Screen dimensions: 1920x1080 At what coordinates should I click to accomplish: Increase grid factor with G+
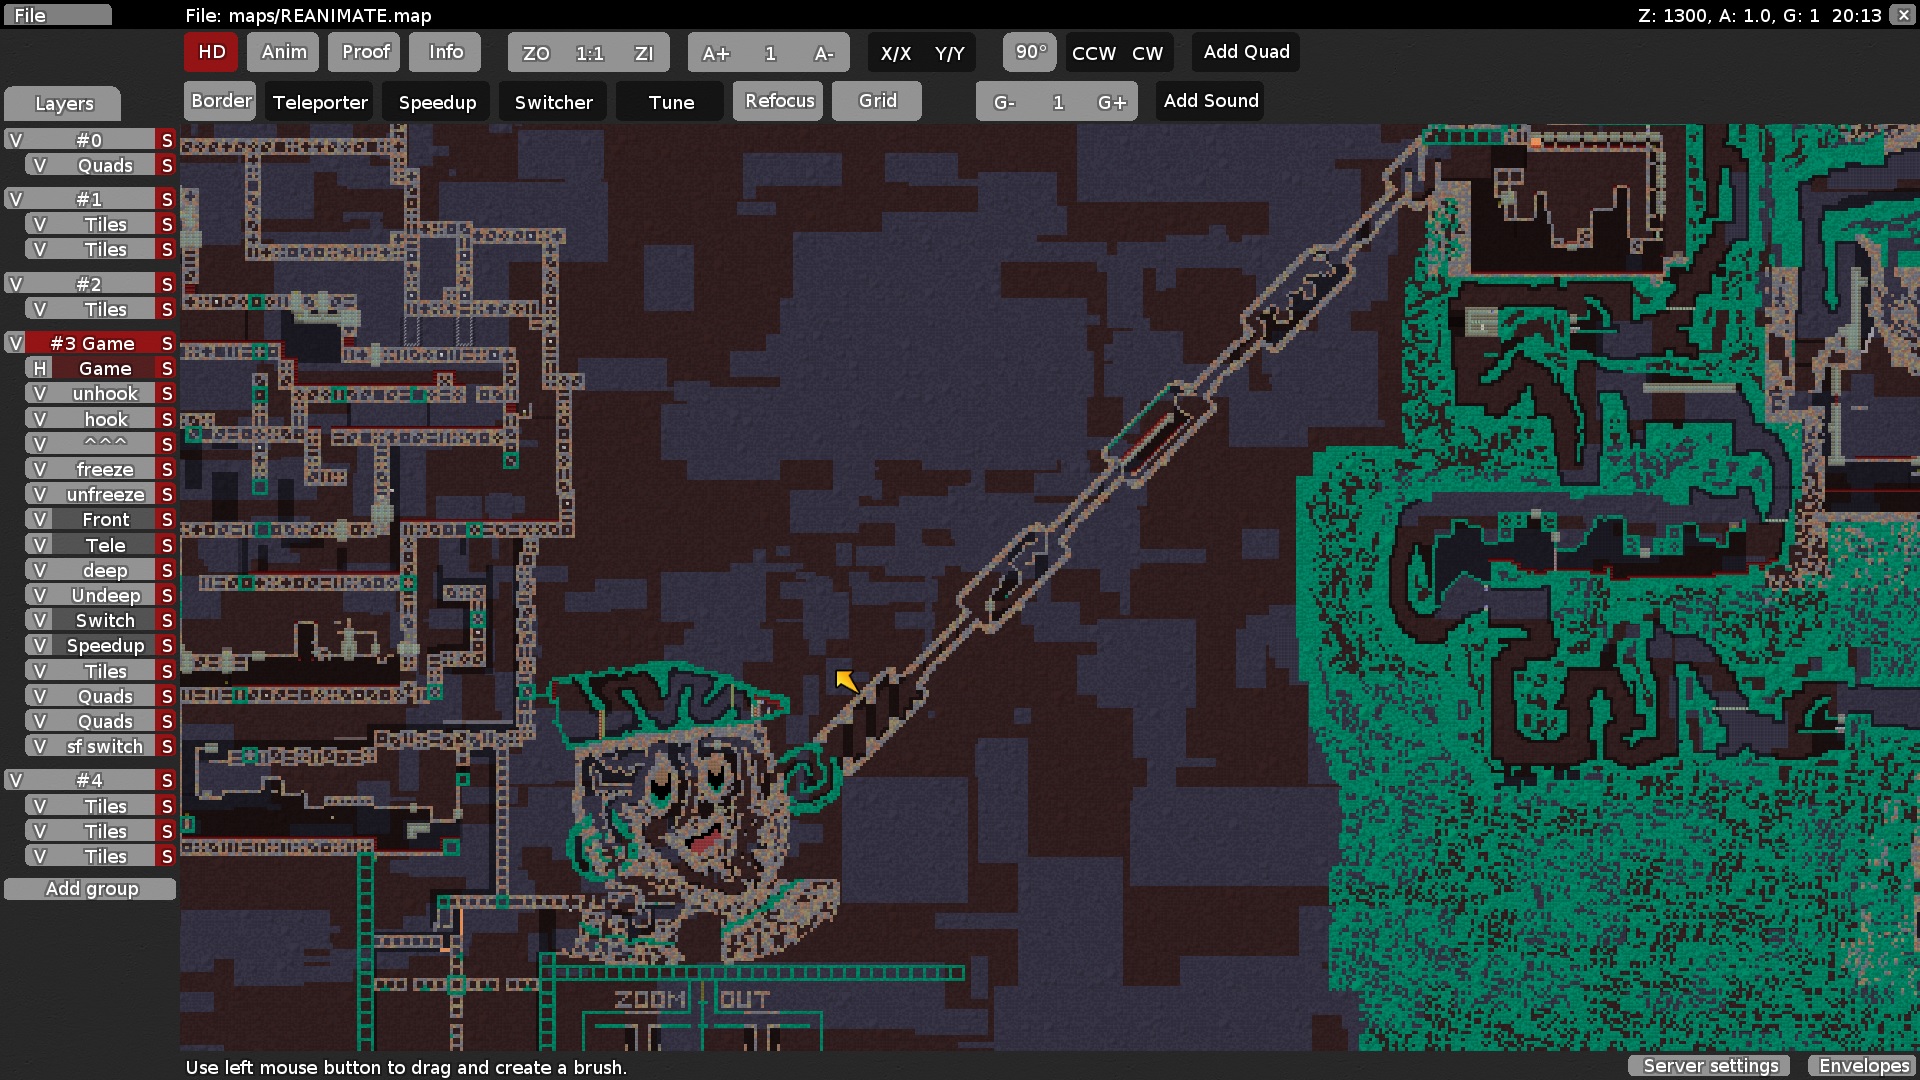1111,102
